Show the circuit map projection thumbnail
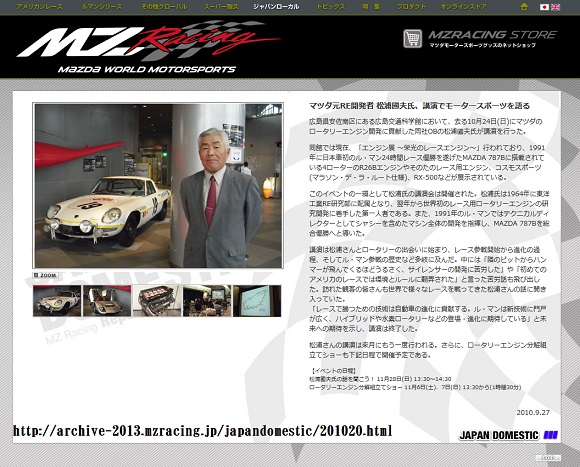The height and width of the screenshot is (467, 580). tap(257, 301)
